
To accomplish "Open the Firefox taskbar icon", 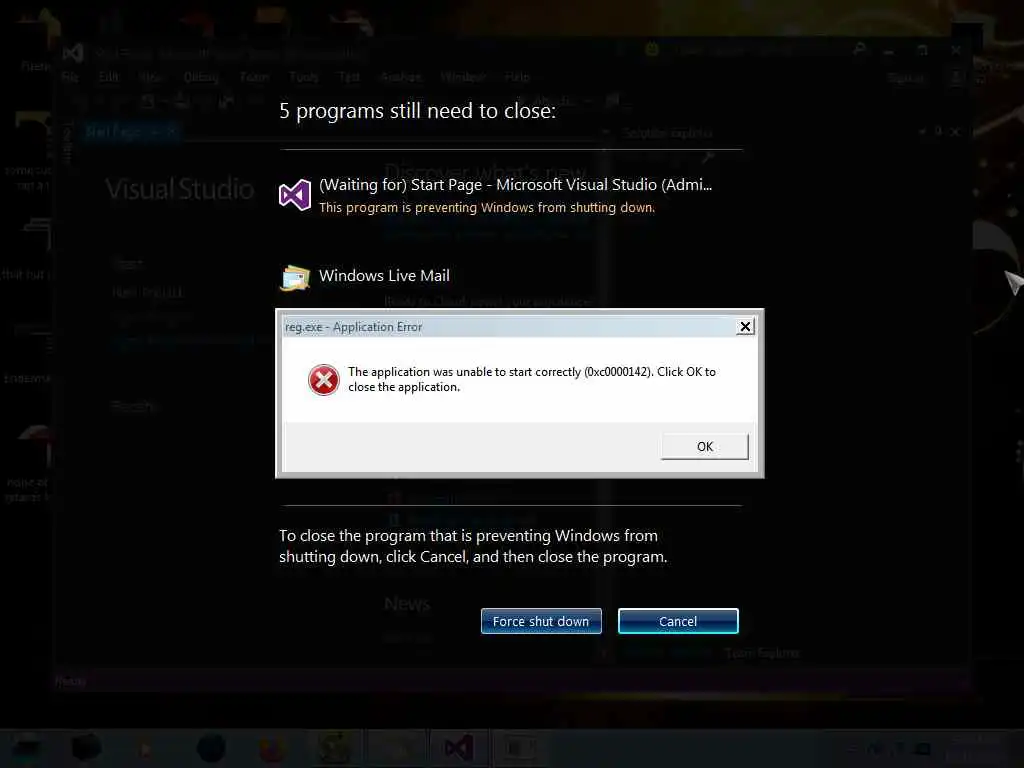I will click(273, 748).
